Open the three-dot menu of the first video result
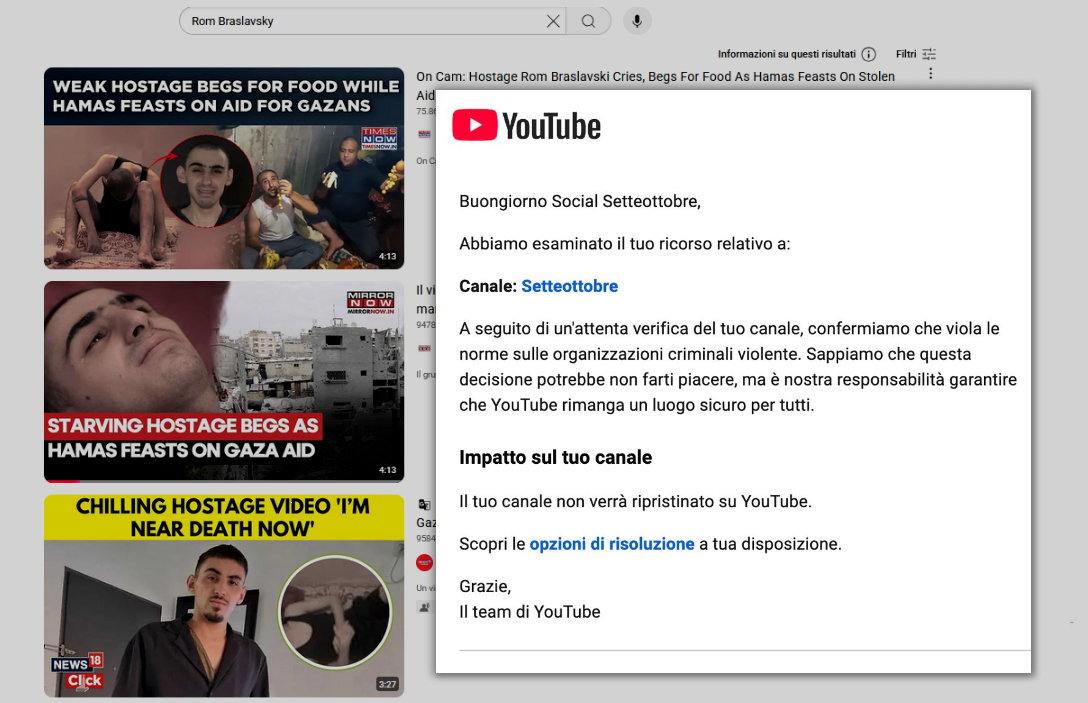 tap(930, 74)
